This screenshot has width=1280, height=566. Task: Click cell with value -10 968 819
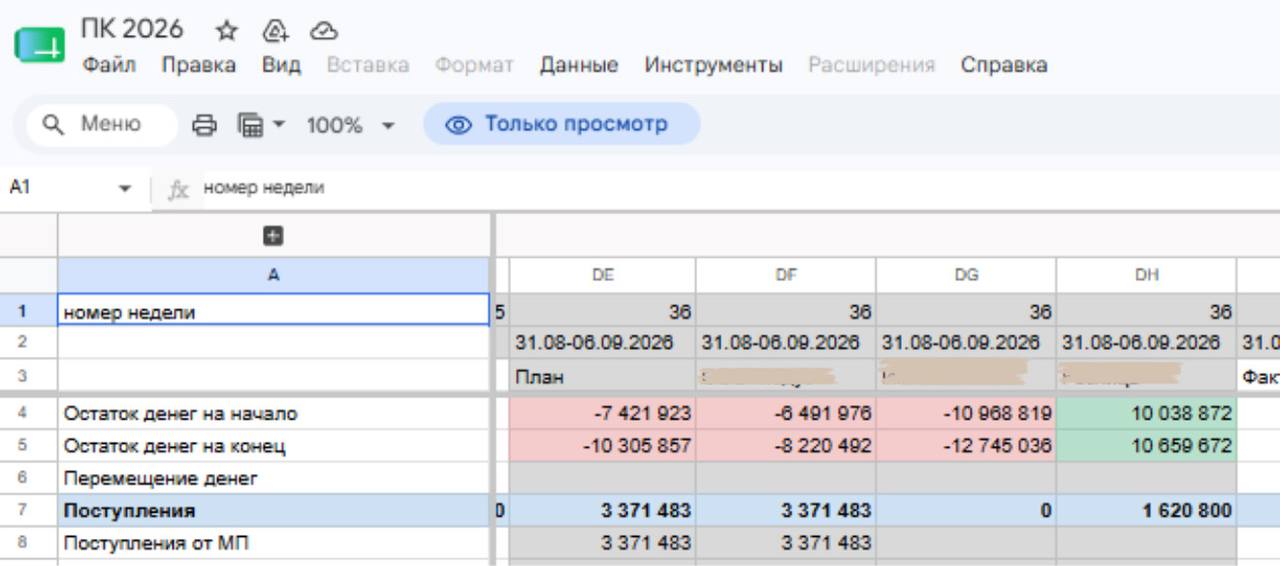pyautogui.click(x=966, y=413)
